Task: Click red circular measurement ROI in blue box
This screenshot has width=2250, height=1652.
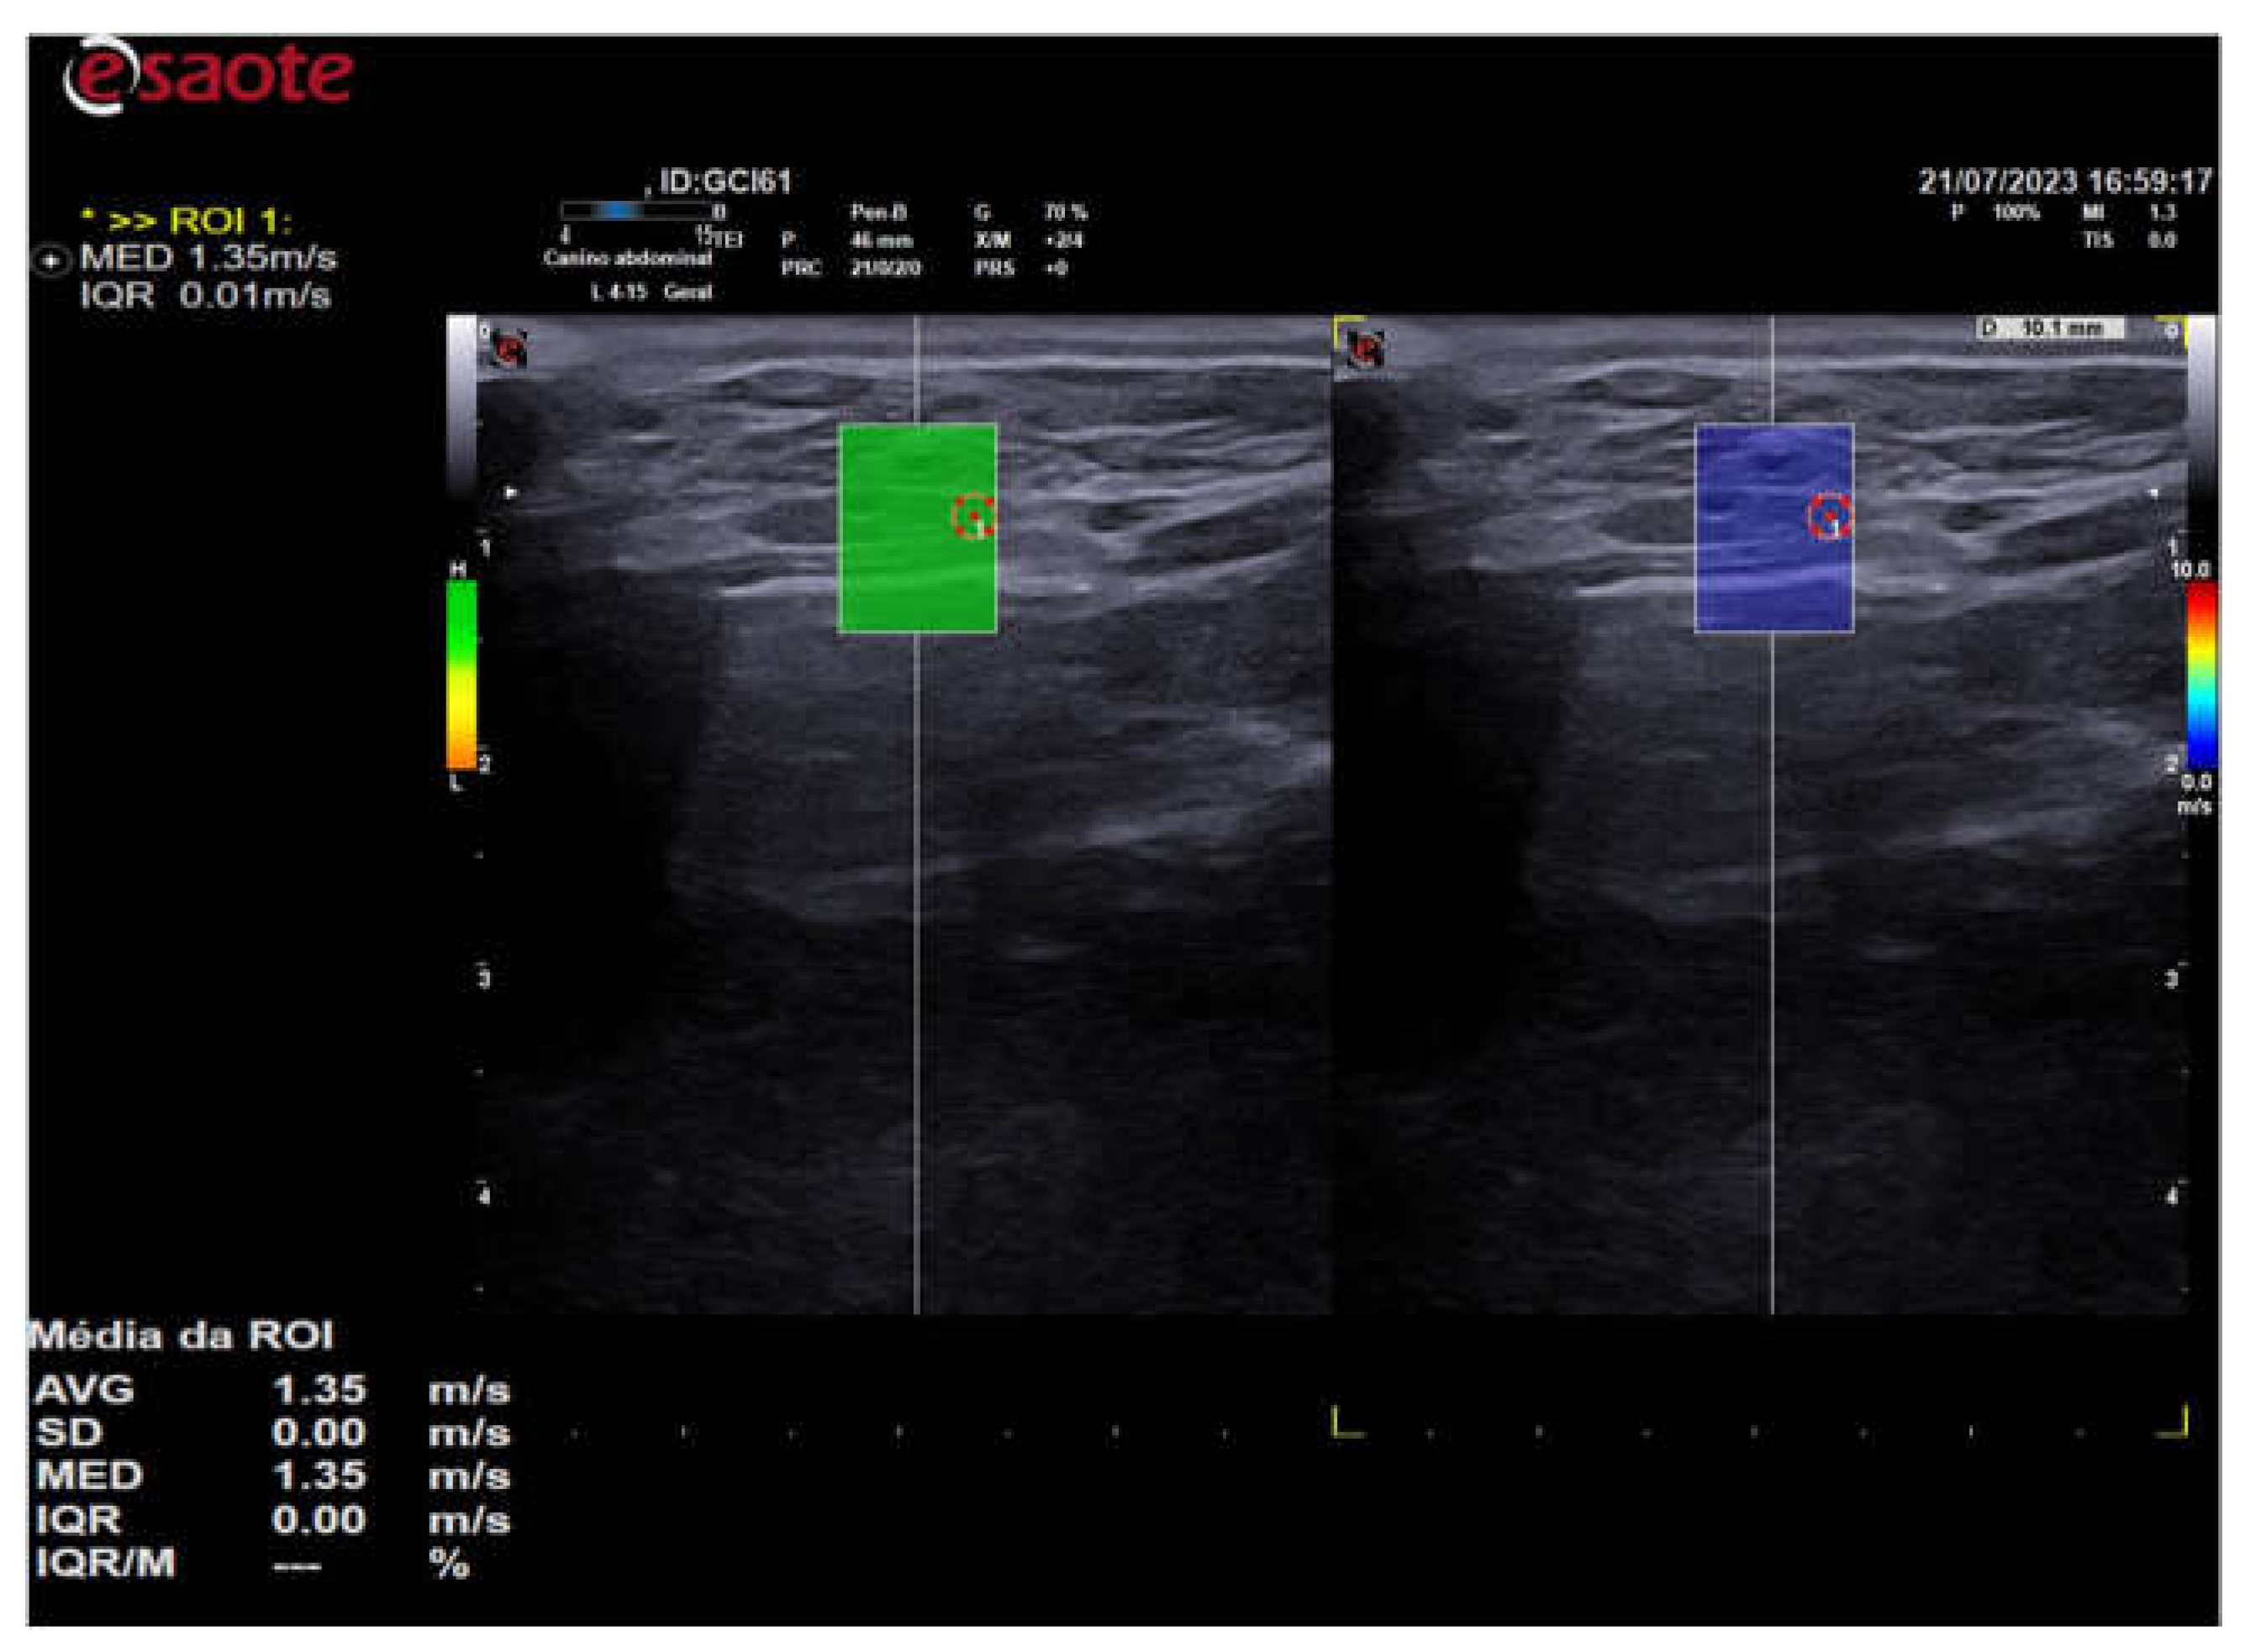Action: 1829,517
